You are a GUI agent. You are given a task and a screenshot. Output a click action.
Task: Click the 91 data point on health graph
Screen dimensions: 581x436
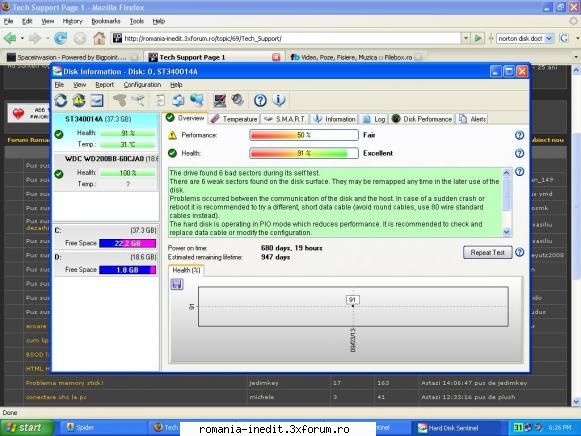(x=353, y=306)
